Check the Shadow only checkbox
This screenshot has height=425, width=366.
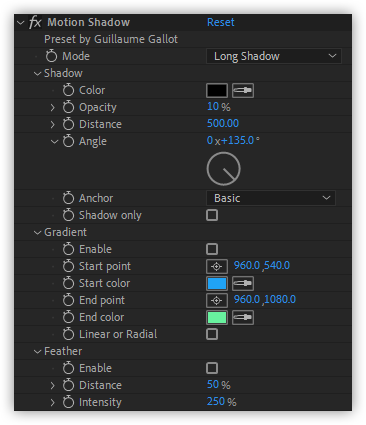(212, 215)
